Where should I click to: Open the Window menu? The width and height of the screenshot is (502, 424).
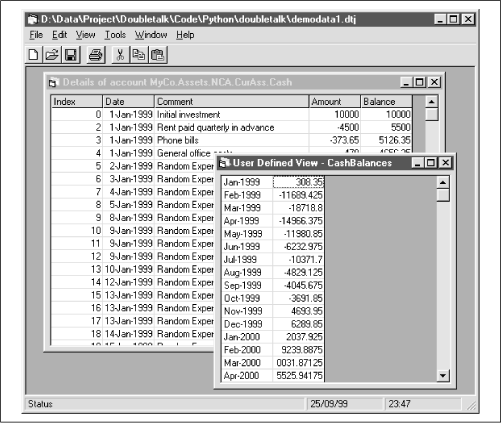click(x=151, y=35)
